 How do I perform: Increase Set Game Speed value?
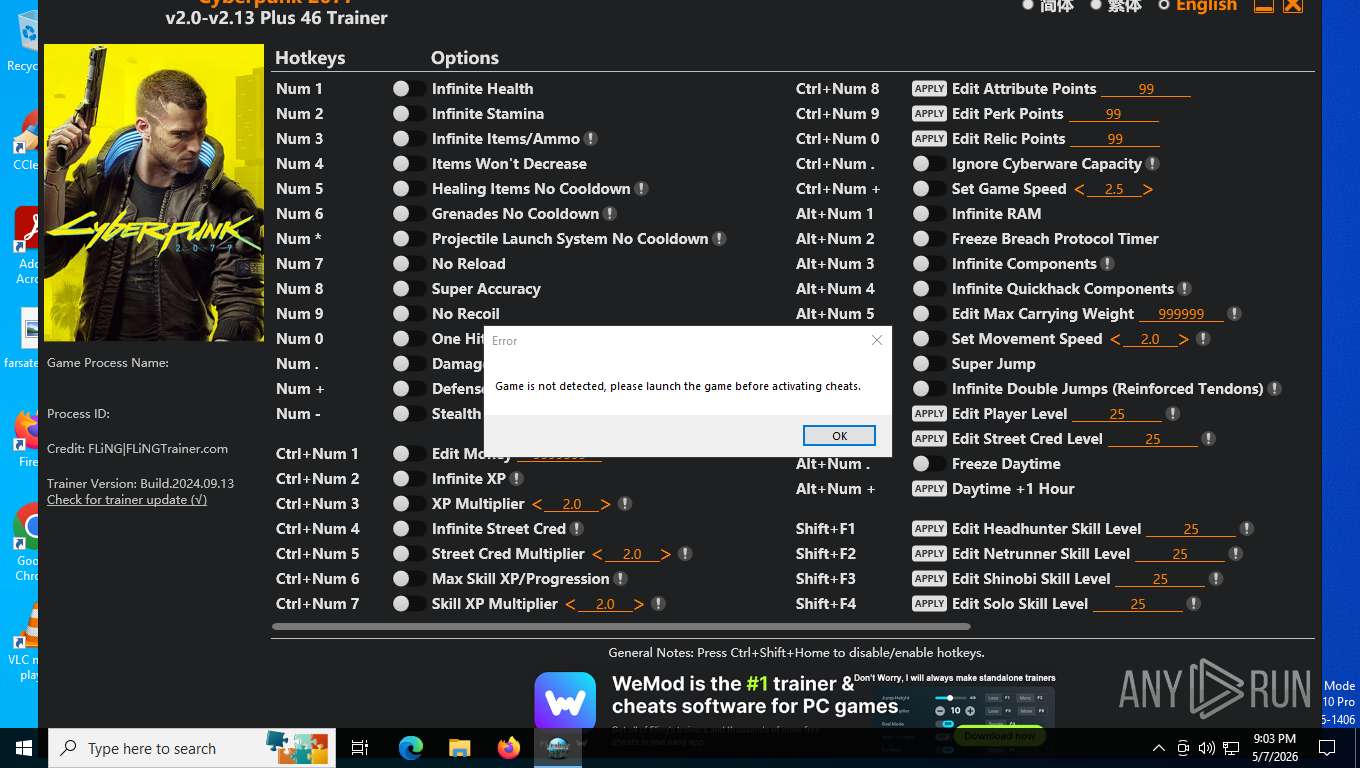point(1148,190)
